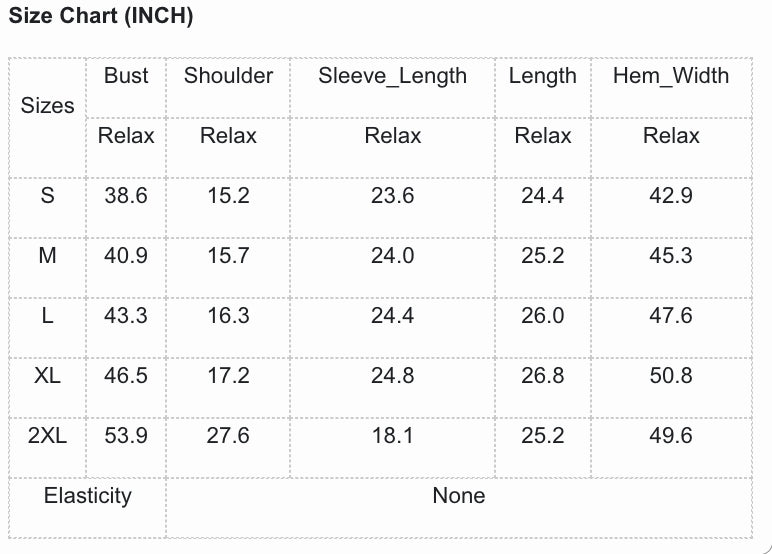Select the XL size row label
This screenshot has width=772, height=554.
click(x=47, y=376)
